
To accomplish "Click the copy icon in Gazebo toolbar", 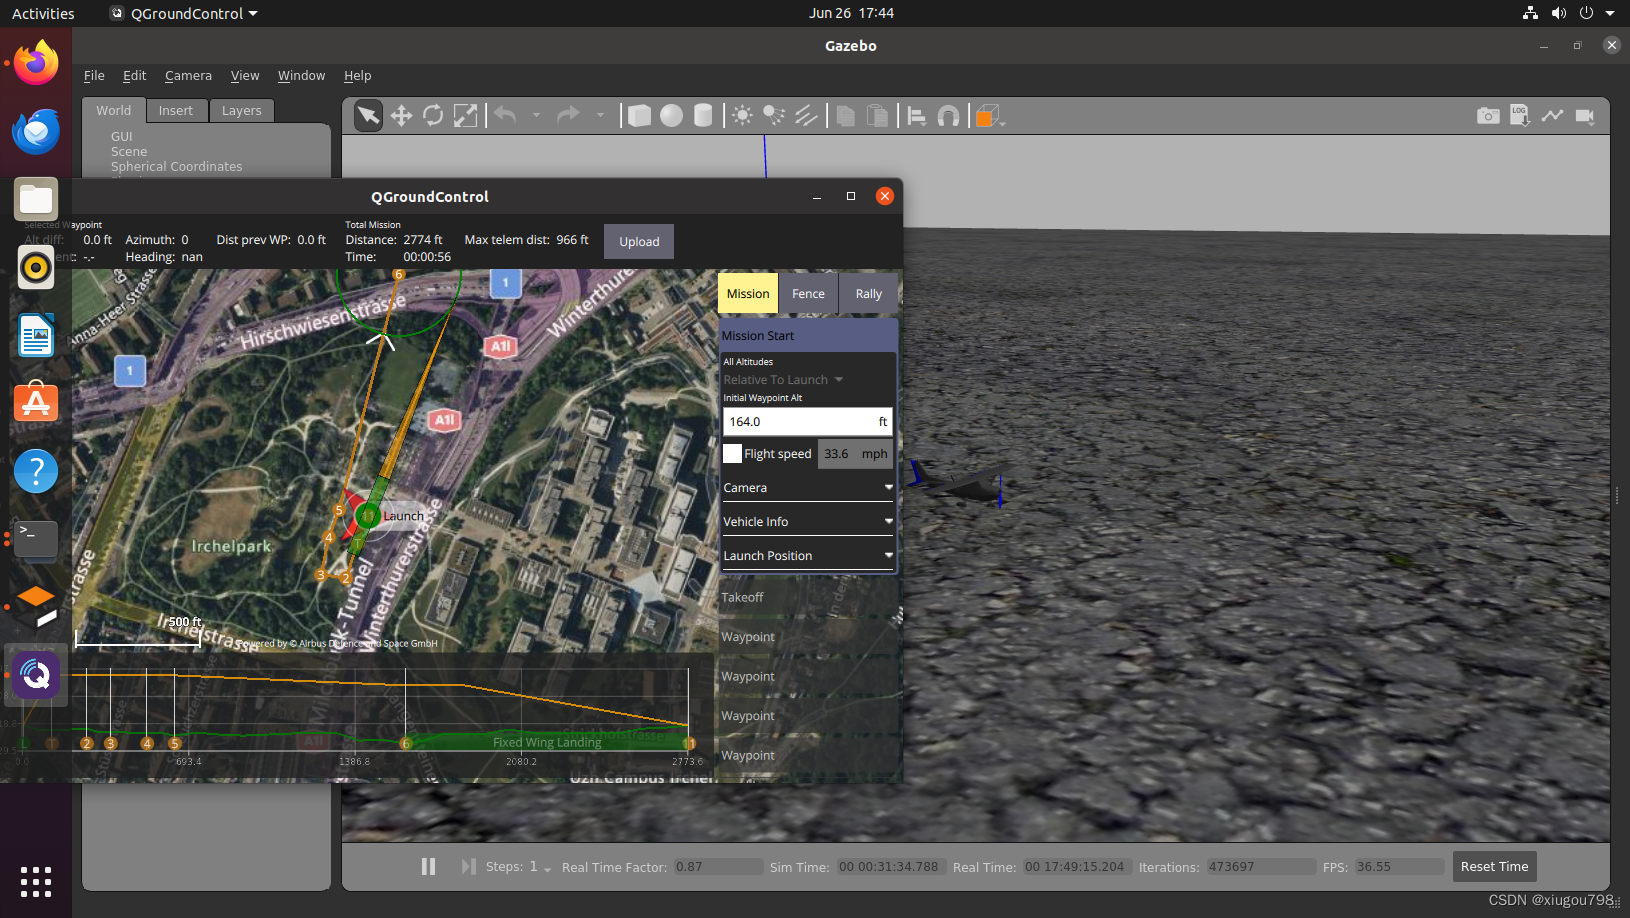I will click(x=845, y=116).
